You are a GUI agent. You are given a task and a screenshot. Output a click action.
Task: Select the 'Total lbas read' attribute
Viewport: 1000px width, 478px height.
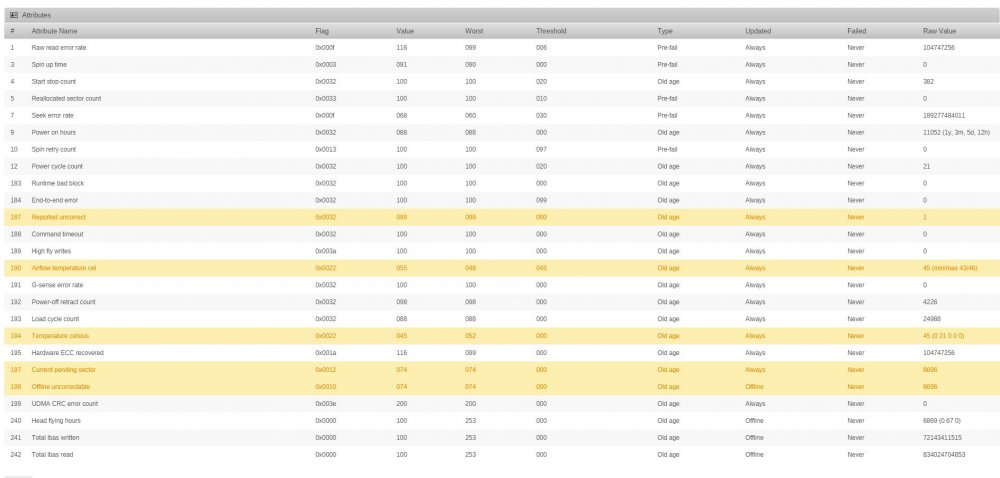(52, 454)
